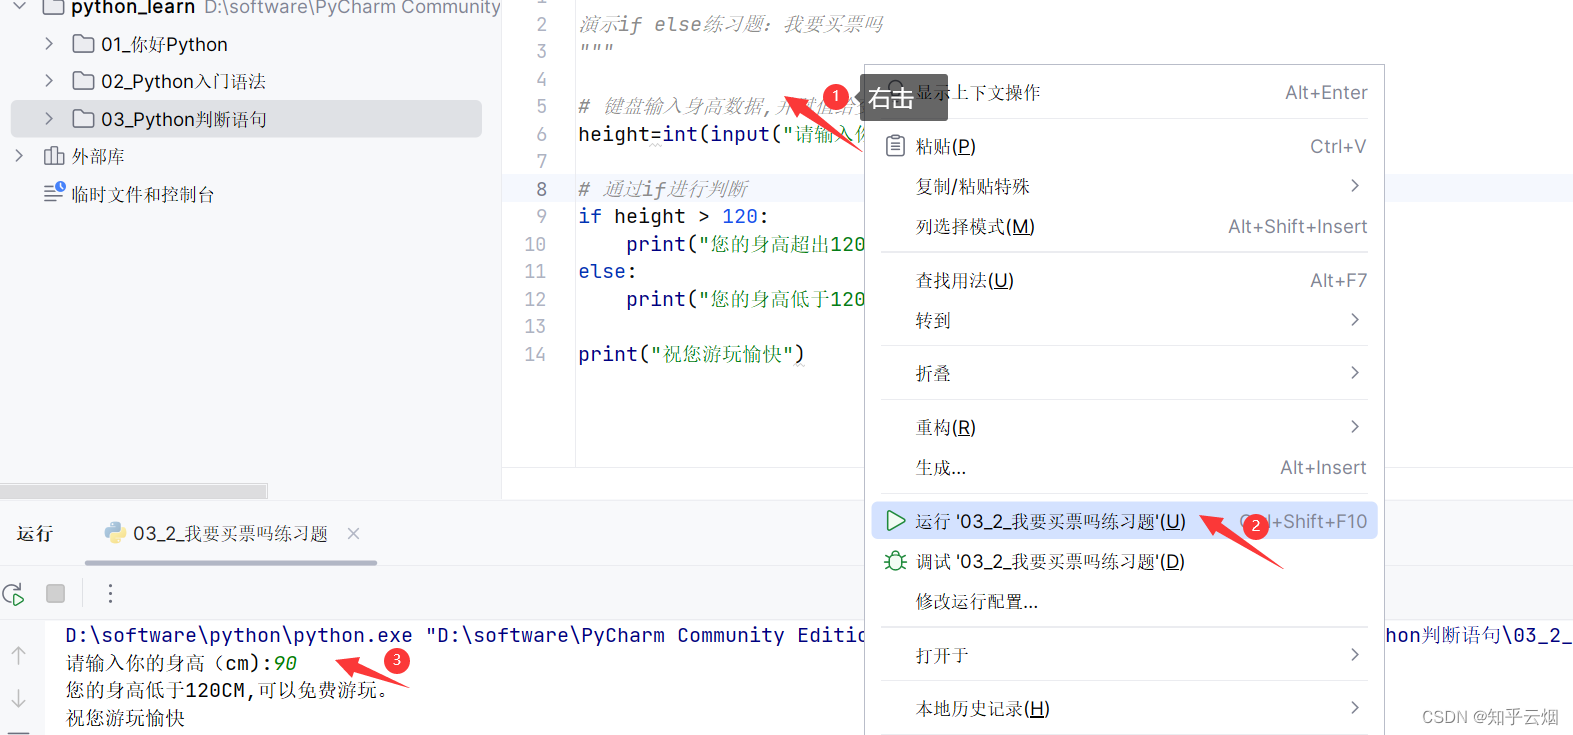Click the rerun icon in Run panel
Viewport: 1573px width, 735px height.
(x=14, y=594)
